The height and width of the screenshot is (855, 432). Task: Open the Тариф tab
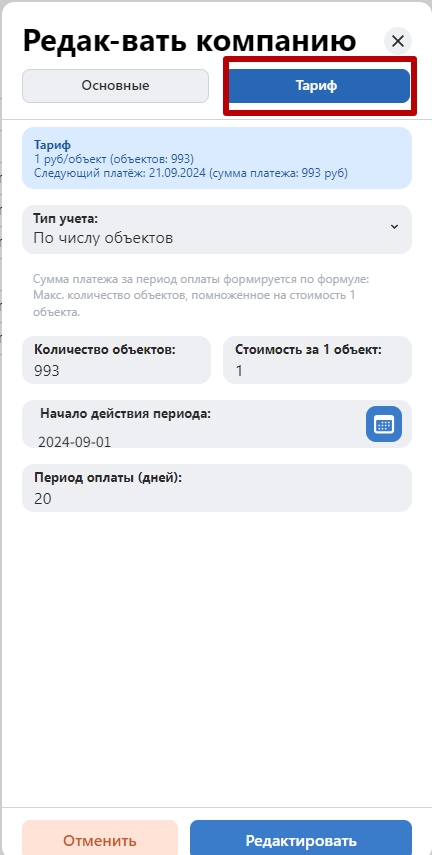tap(316, 86)
